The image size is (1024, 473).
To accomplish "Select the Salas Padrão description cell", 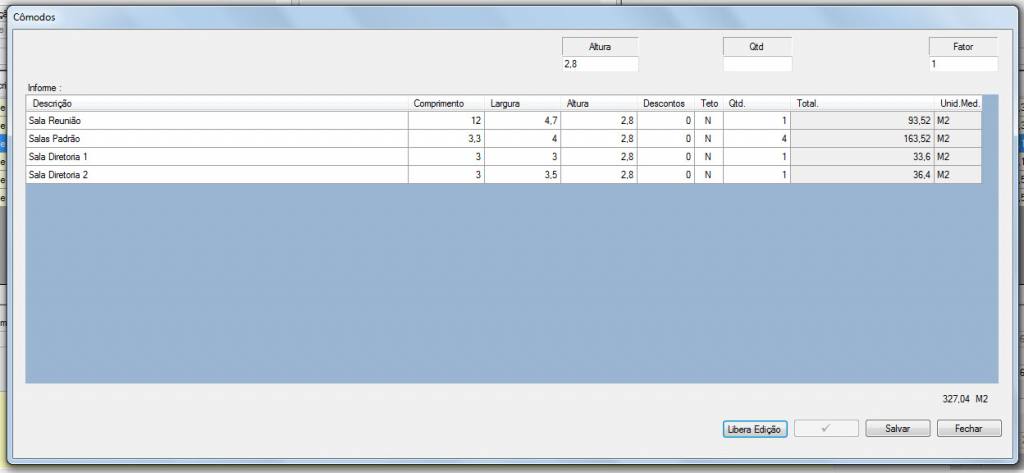I will [217, 139].
